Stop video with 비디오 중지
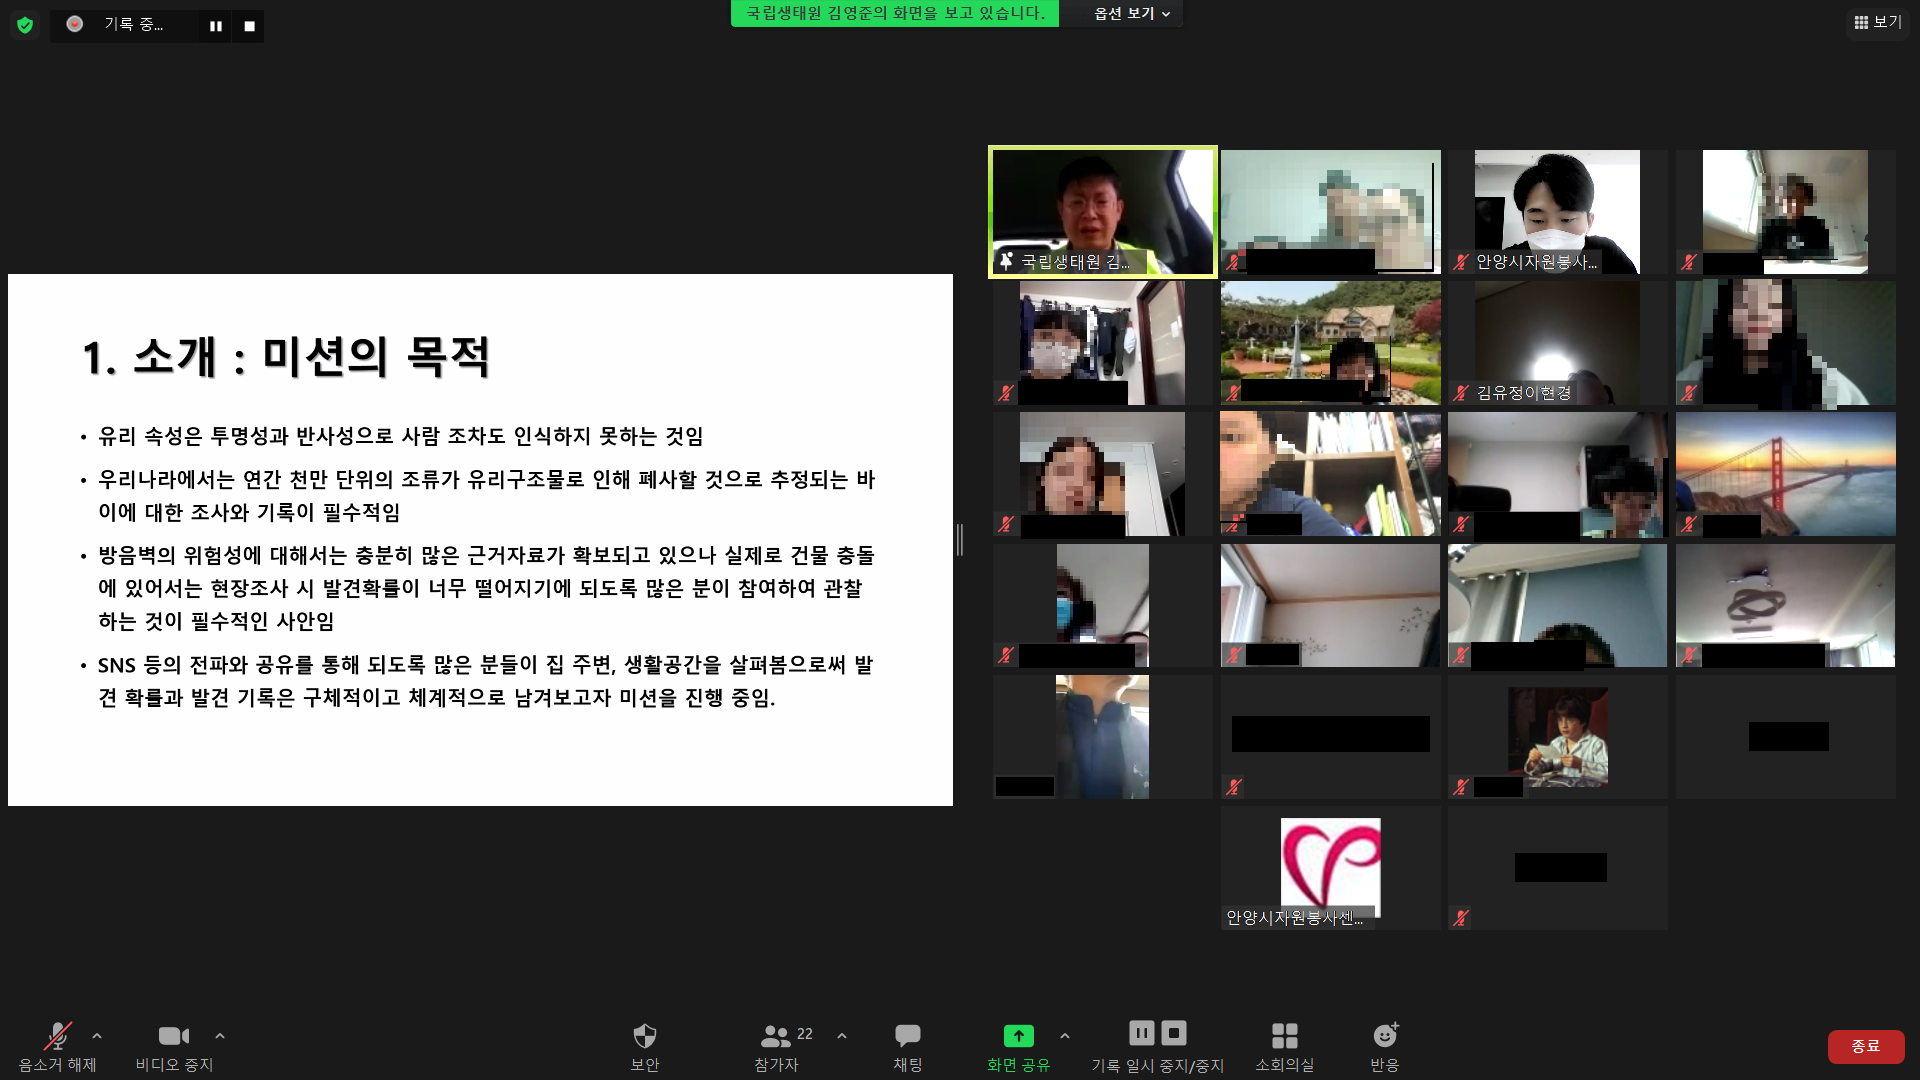Image resolution: width=1920 pixels, height=1080 pixels. point(174,1047)
